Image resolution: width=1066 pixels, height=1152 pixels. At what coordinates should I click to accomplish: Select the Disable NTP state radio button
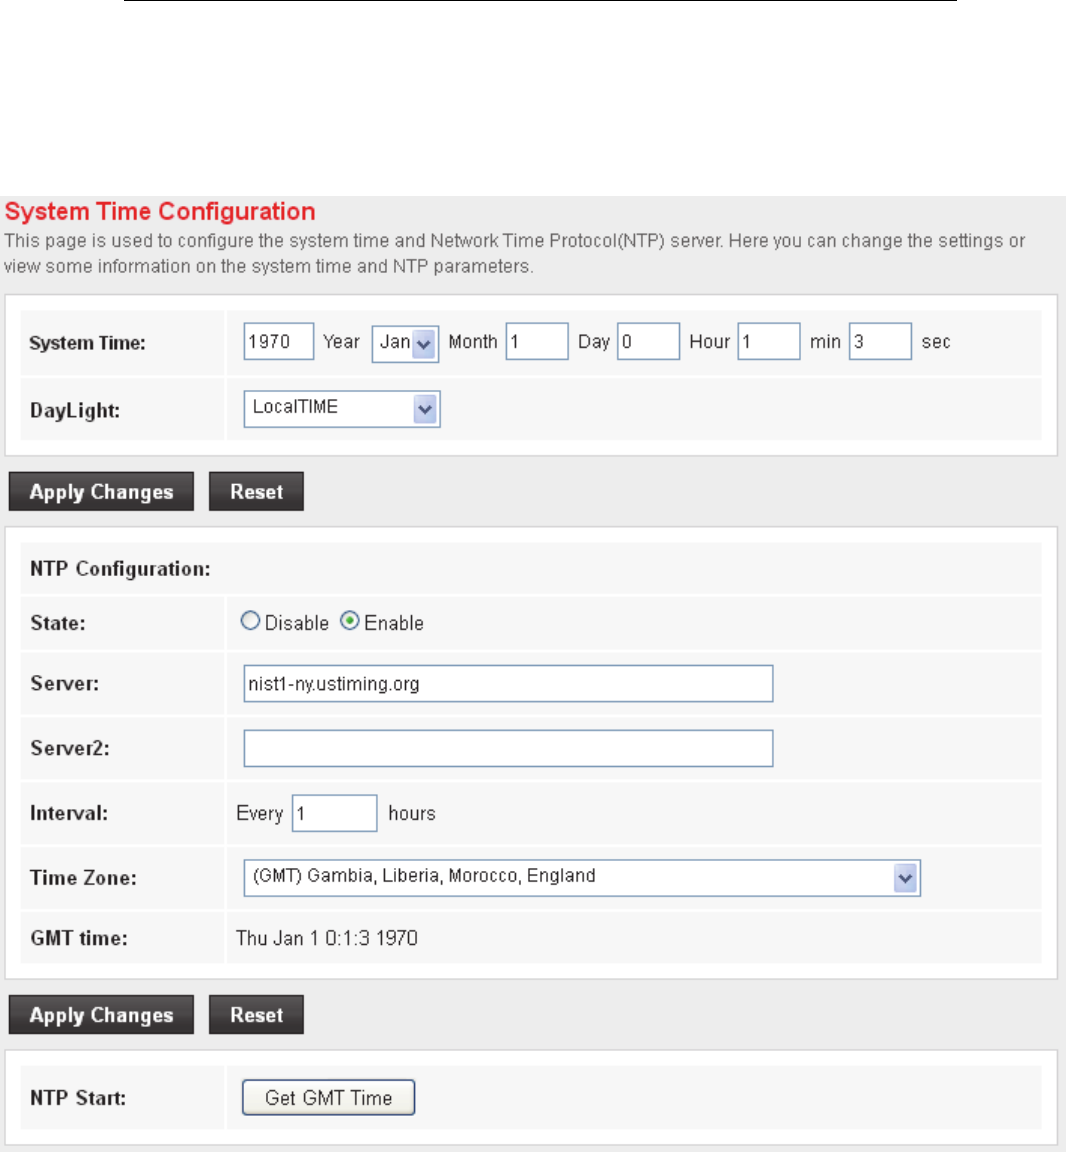pyautogui.click(x=250, y=621)
